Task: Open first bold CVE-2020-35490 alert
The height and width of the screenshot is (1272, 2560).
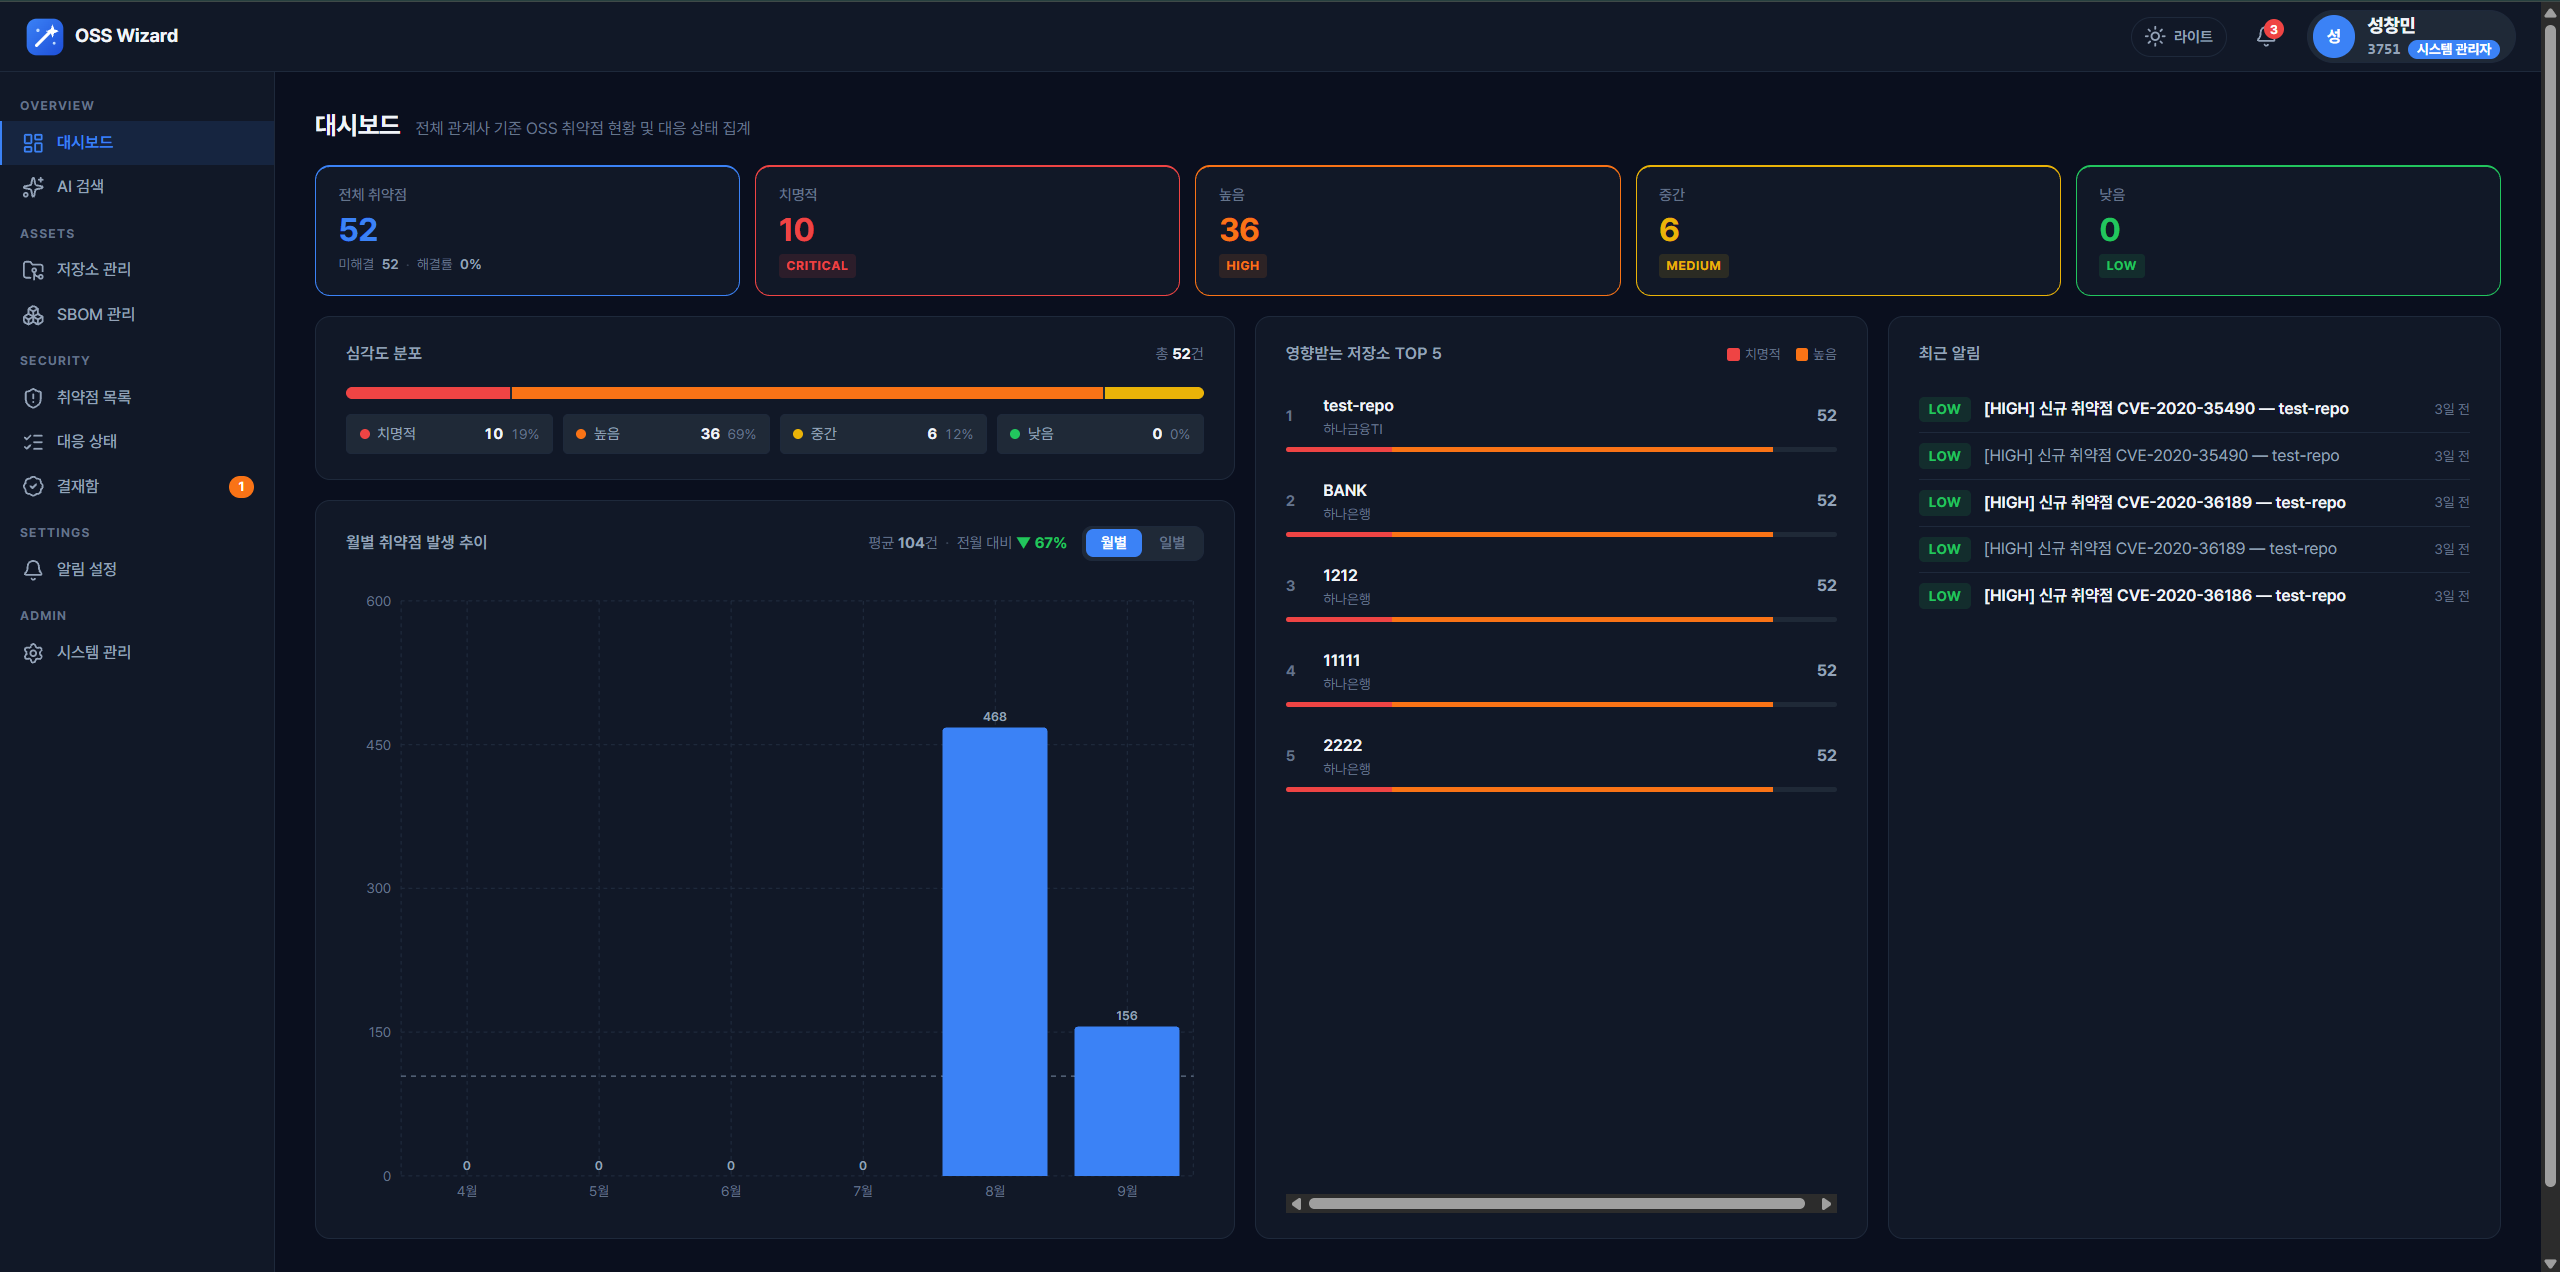Action: click(x=2194, y=409)
